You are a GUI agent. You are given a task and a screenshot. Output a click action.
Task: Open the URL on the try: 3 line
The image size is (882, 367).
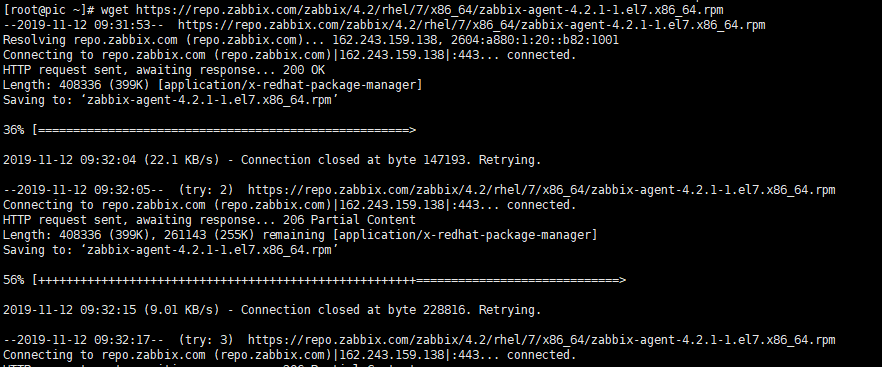(541, 339)
